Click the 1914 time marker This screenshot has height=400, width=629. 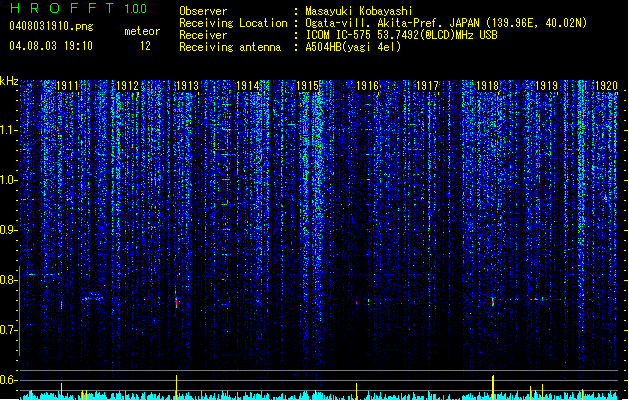pos(248,86)
